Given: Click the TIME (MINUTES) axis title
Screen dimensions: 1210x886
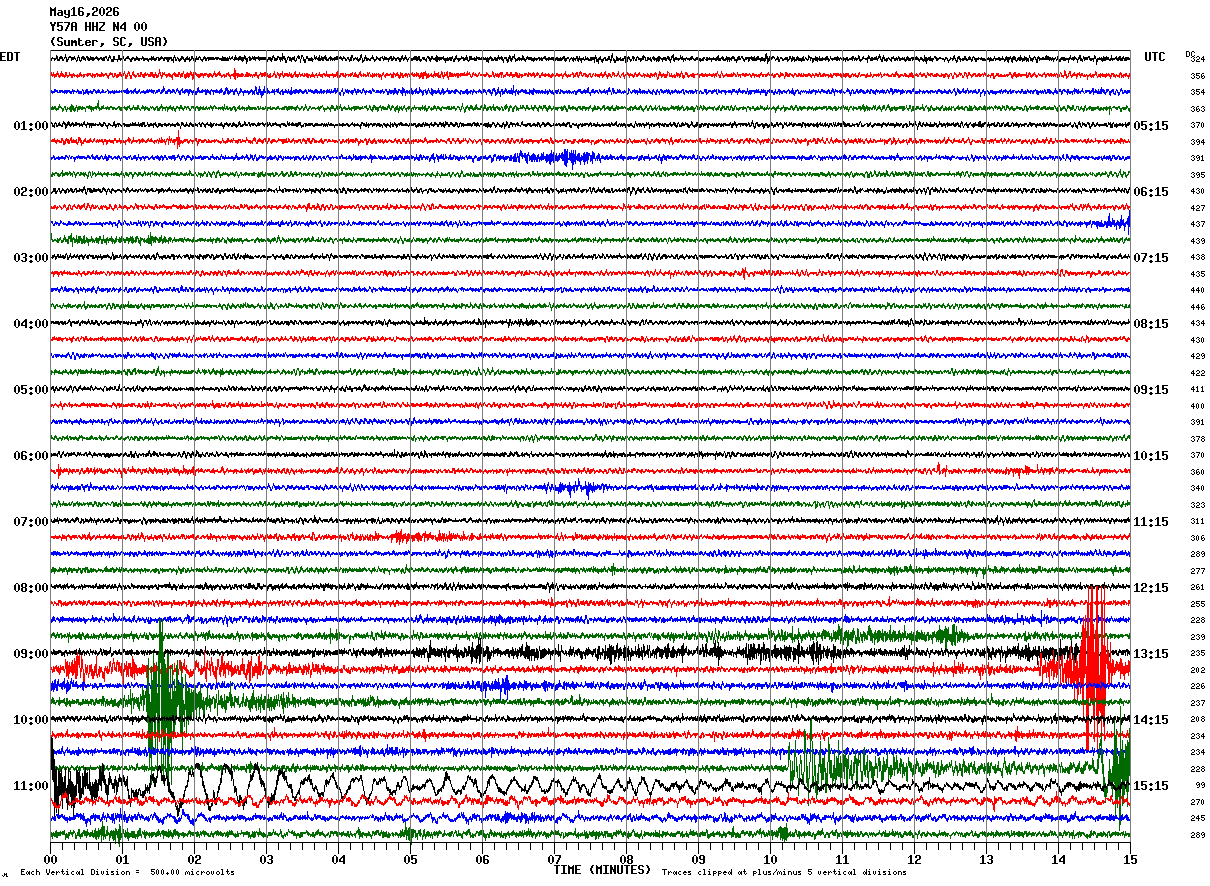Looking at the screenshot, I should tap(602, 870).
